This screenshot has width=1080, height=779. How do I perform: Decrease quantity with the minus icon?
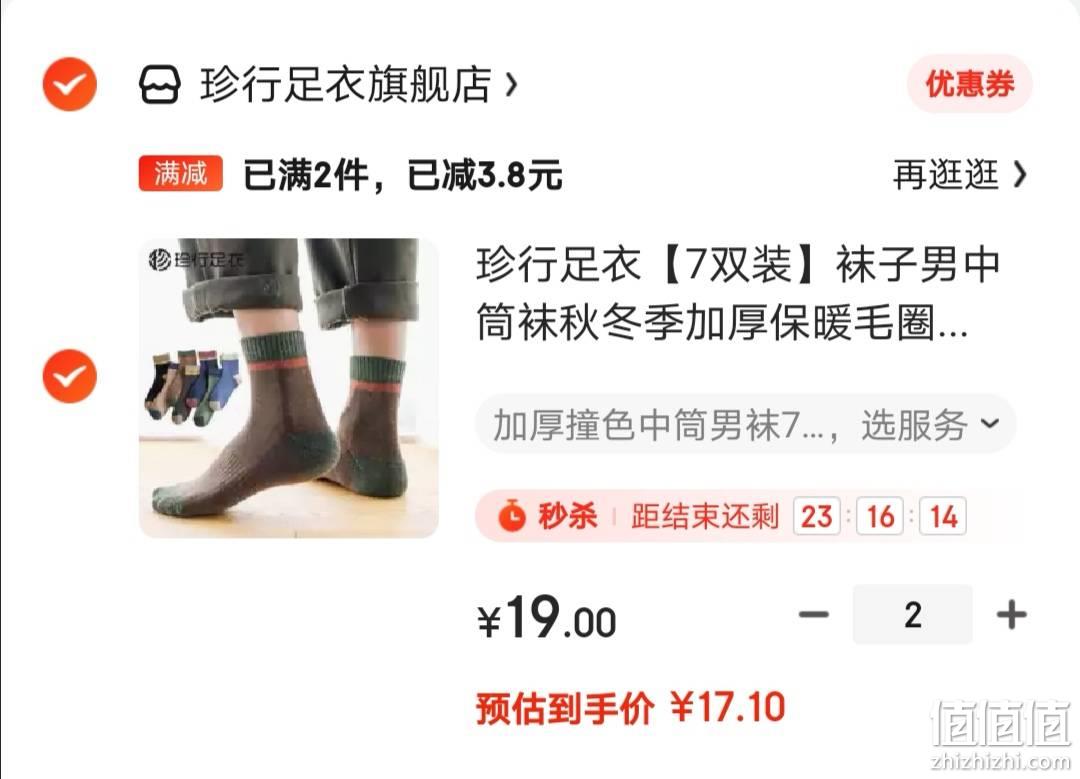click(x=813, y=614)
